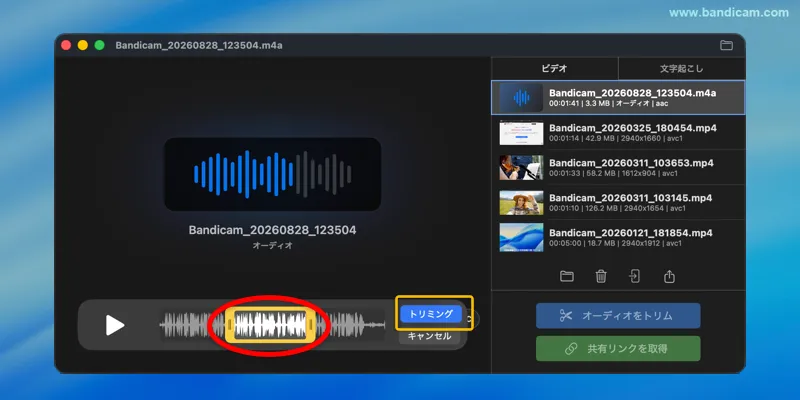
Task: Click thumbnail of Bandicam_20260311_103653.mp4
Action: [x=521, y=167]
